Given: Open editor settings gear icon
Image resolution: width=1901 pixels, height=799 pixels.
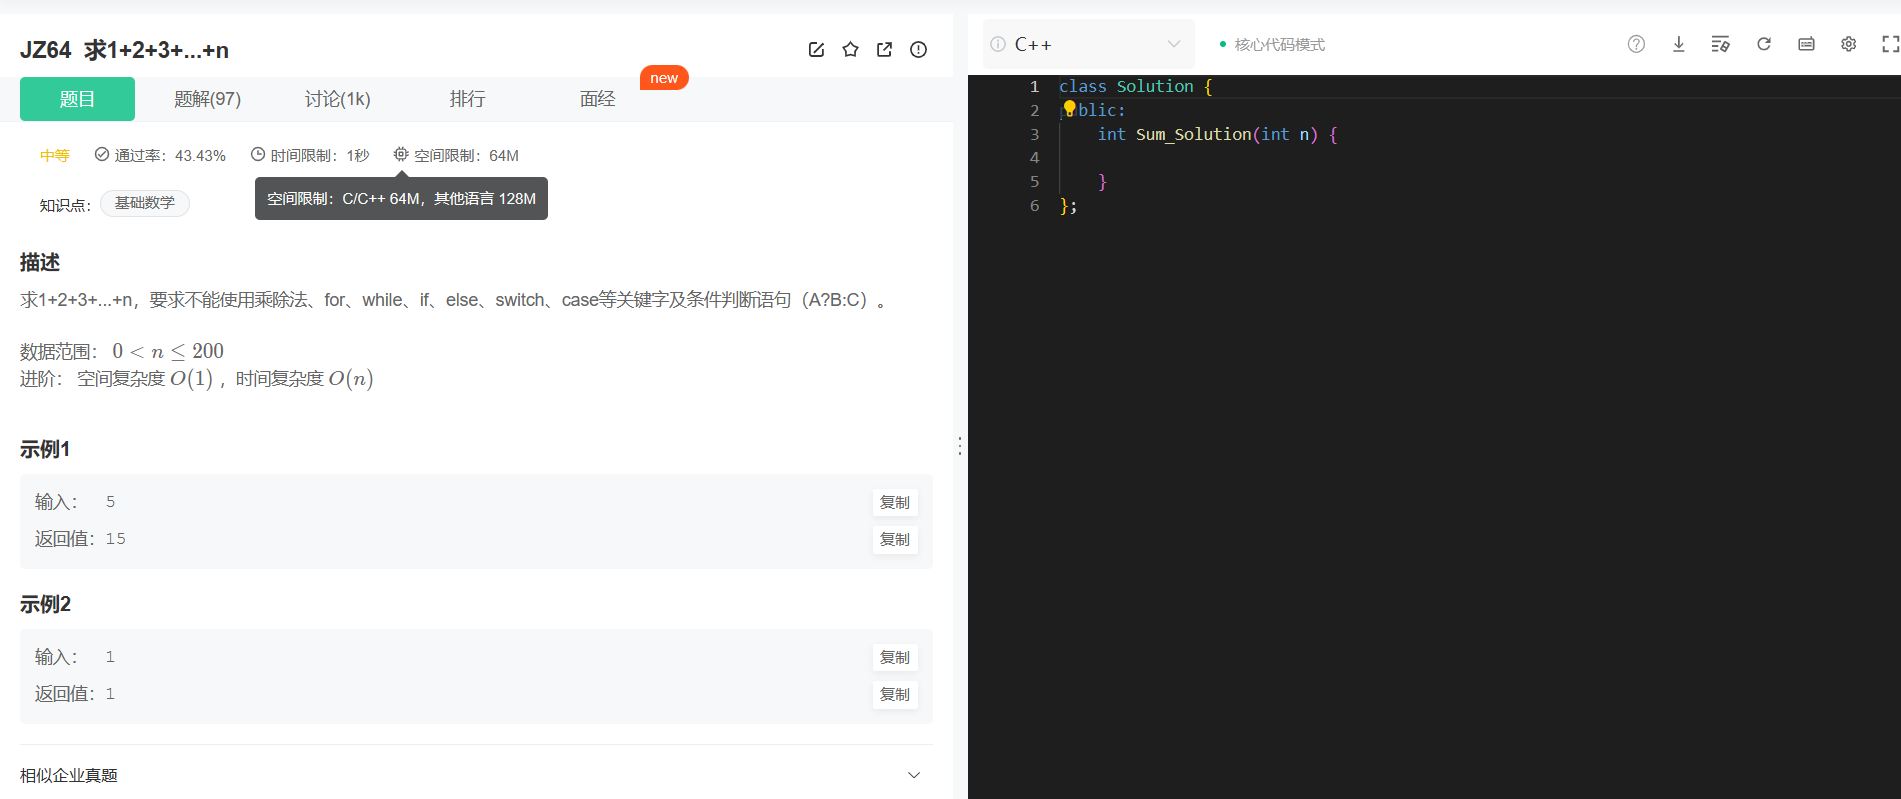Looking at the screenshot, I should 1848,44.
